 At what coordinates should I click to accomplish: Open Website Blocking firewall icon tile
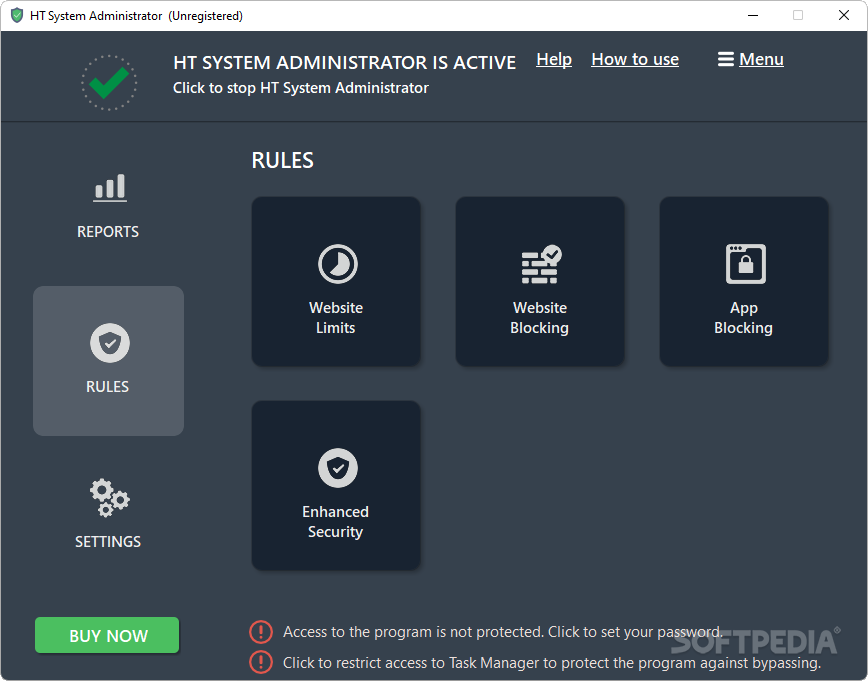coord(541,264)
